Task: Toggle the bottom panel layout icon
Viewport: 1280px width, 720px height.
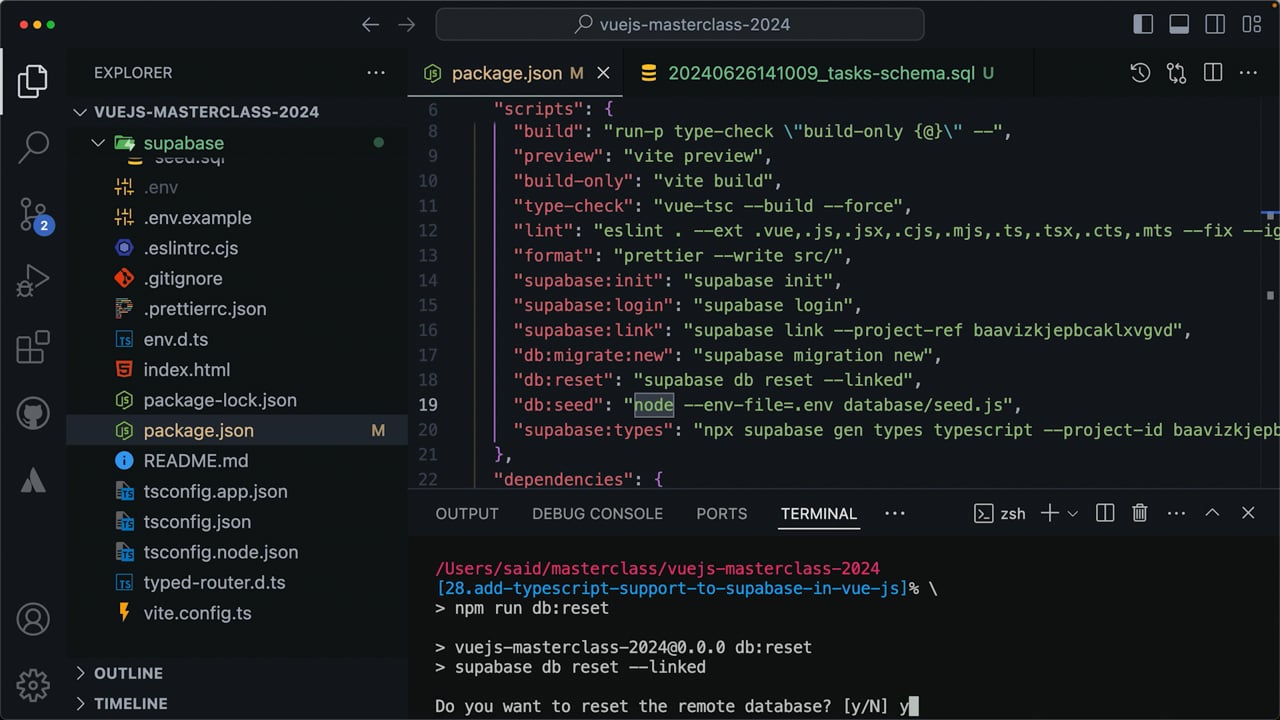Action: [1179, 25]
